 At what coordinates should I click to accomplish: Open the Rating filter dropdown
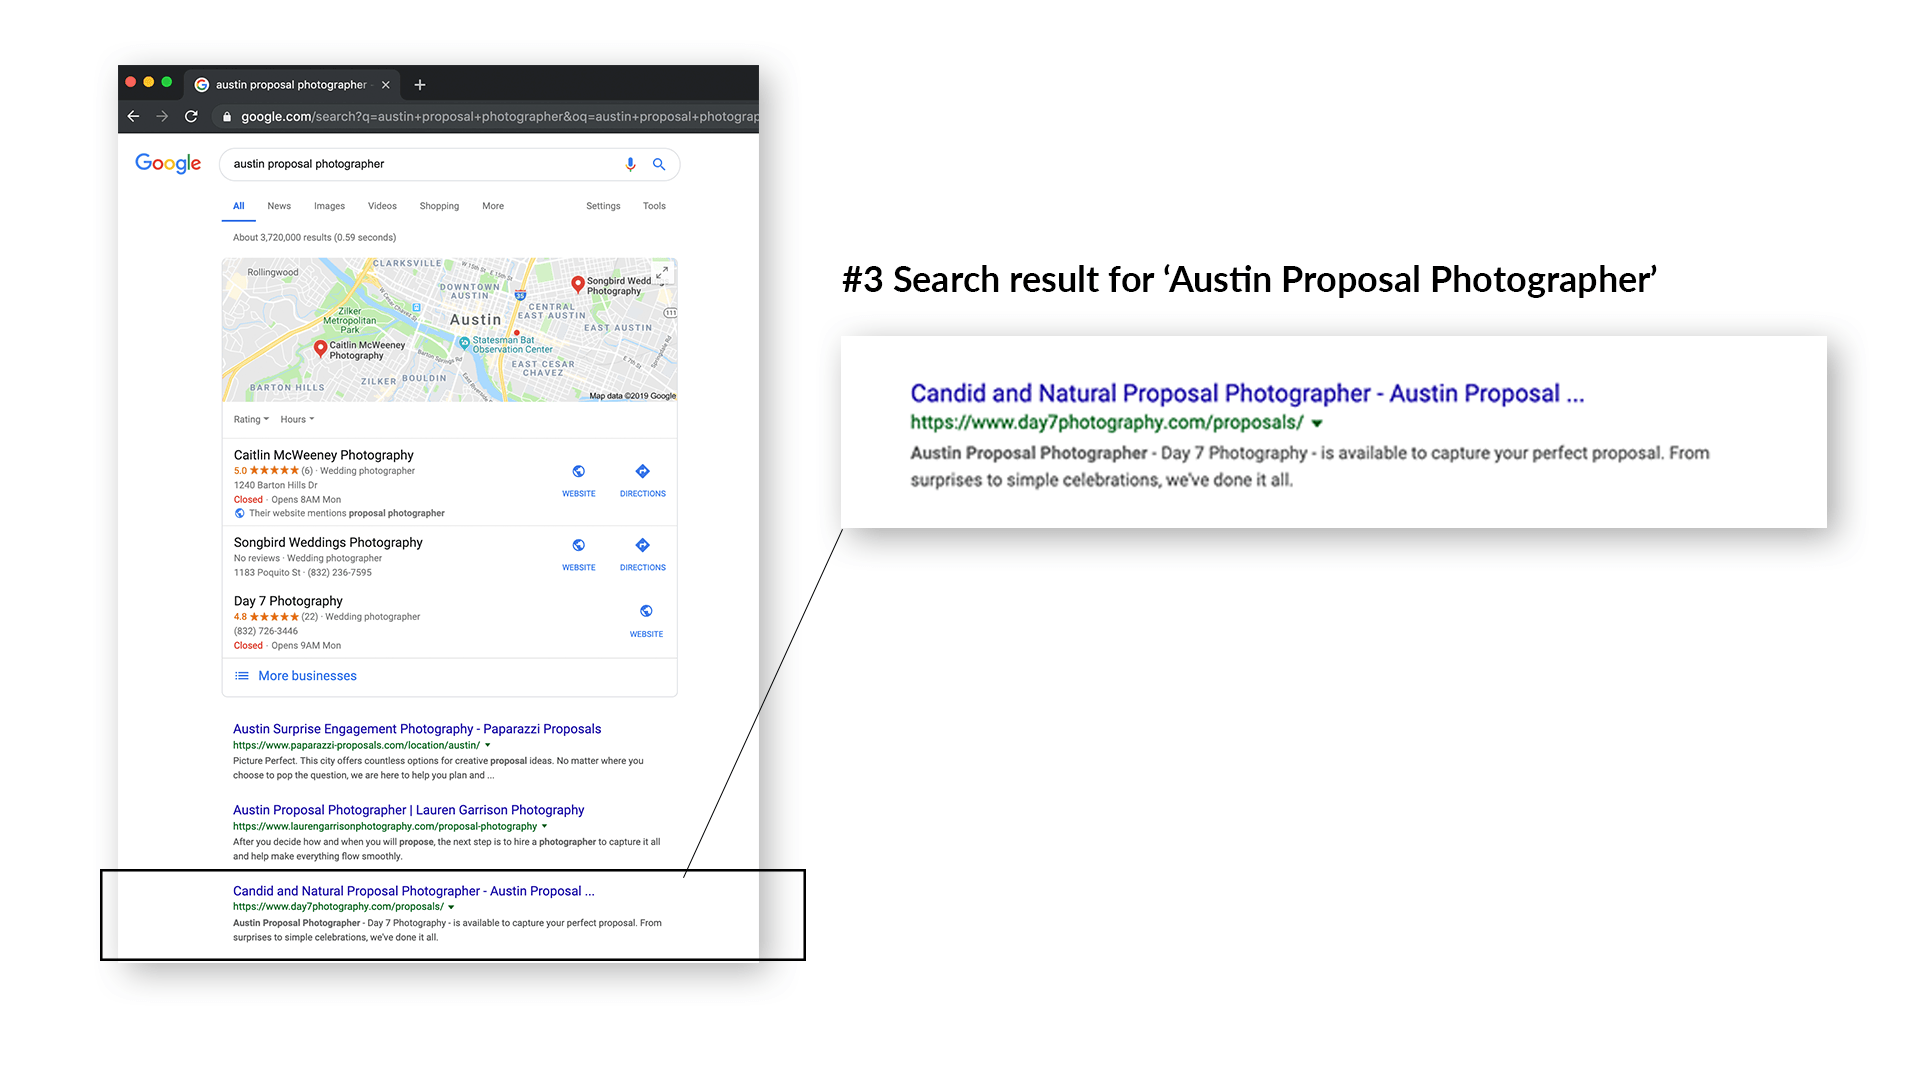tap(251, 420)
